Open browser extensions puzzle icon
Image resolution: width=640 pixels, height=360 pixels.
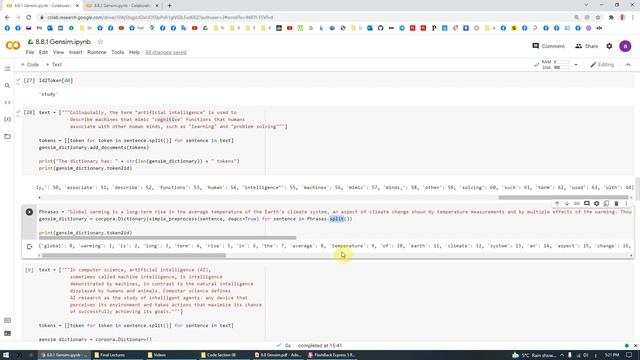click(x=611, y=18)
